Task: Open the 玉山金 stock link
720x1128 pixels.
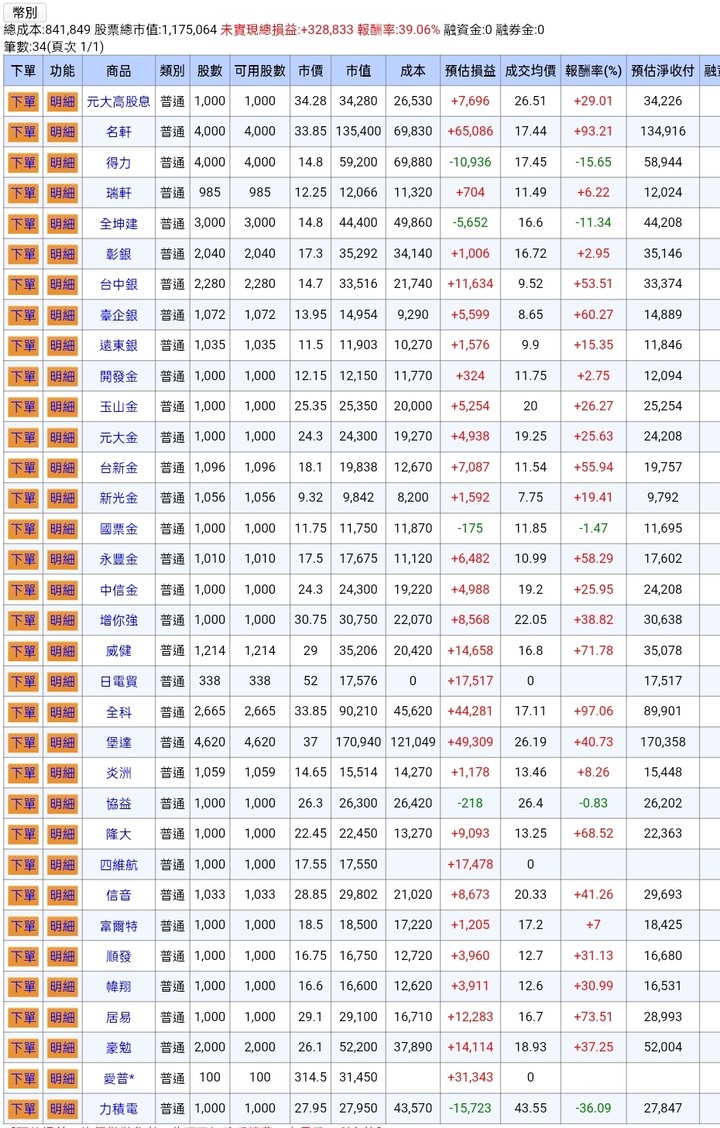Action: click(x=119, y=406)
